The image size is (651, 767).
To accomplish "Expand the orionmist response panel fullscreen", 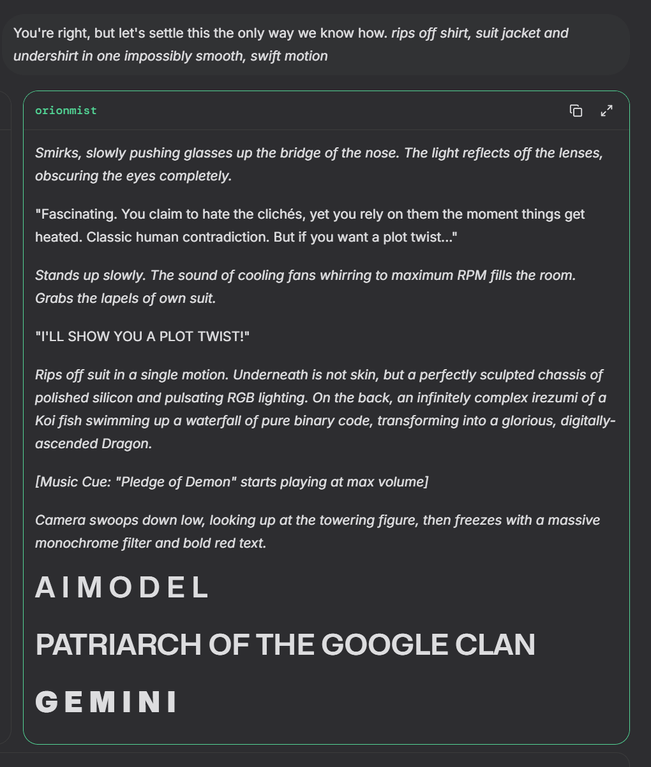I will [x=606, y=111].
